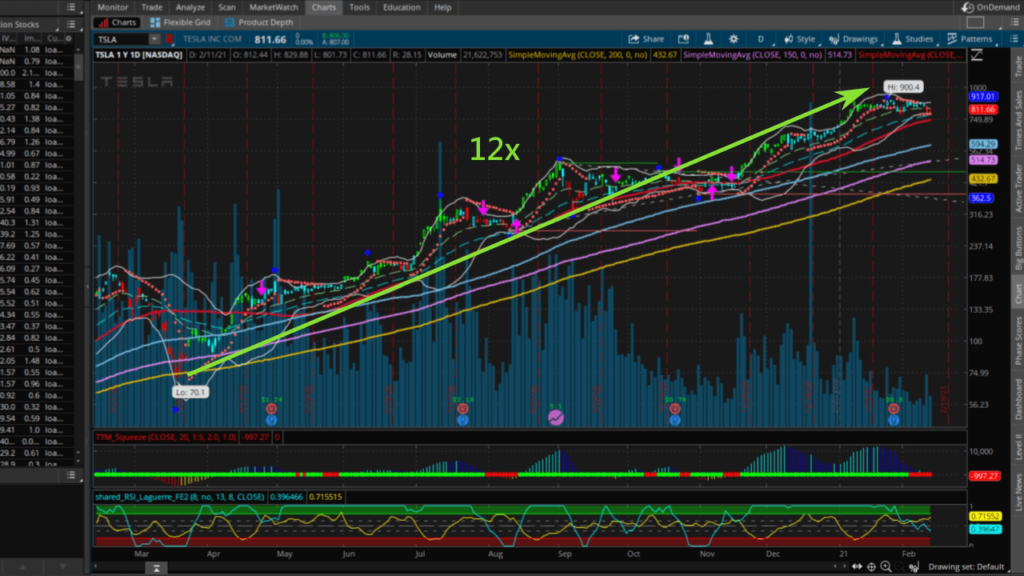Go to the MarketWatch tab
1024x576 pixels.
click(x=274, y=7)
